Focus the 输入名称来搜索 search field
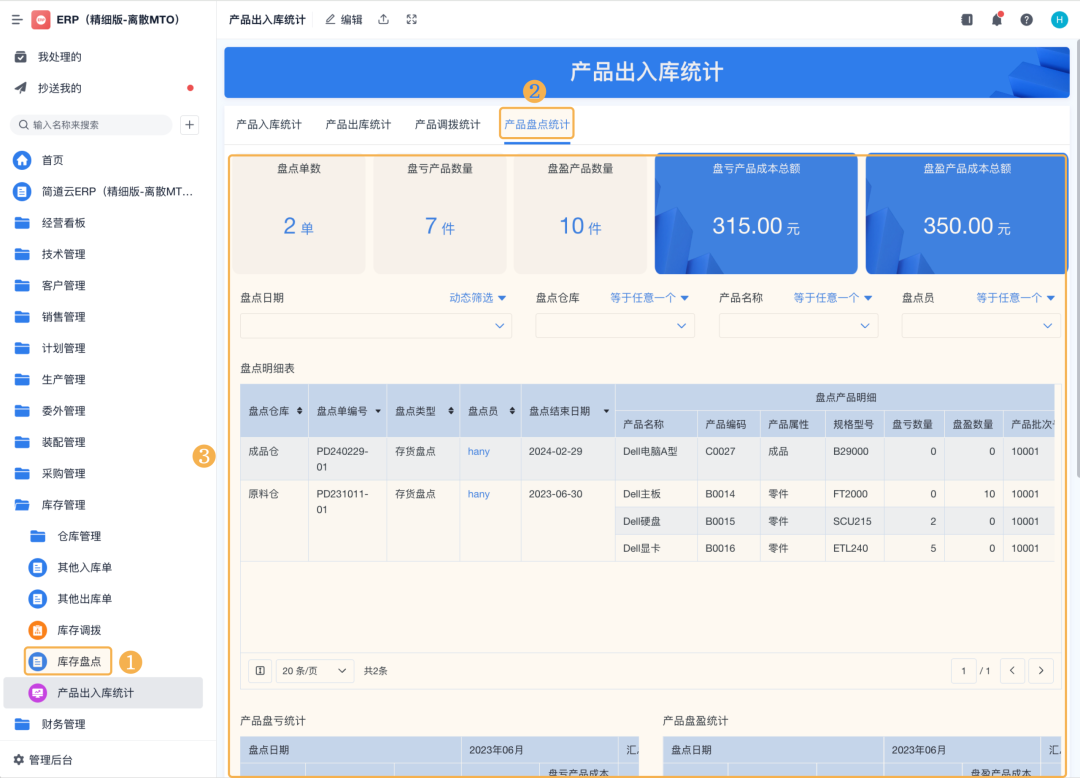Screen dimensions: 1080x778 pyautogui.click(x=91, y=125)
